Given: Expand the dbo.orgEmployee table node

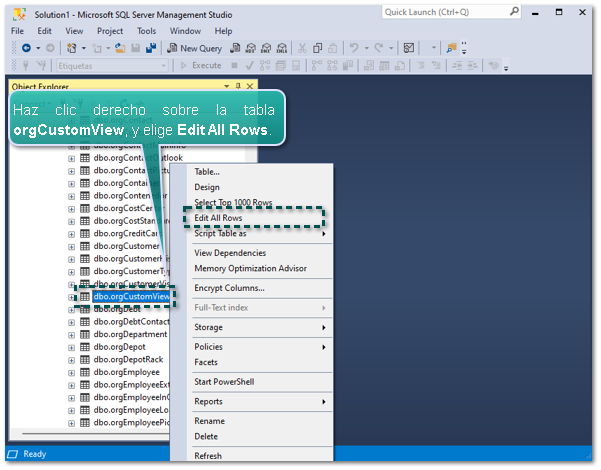Looking at the screenshot, I should [x=71, y=372].
